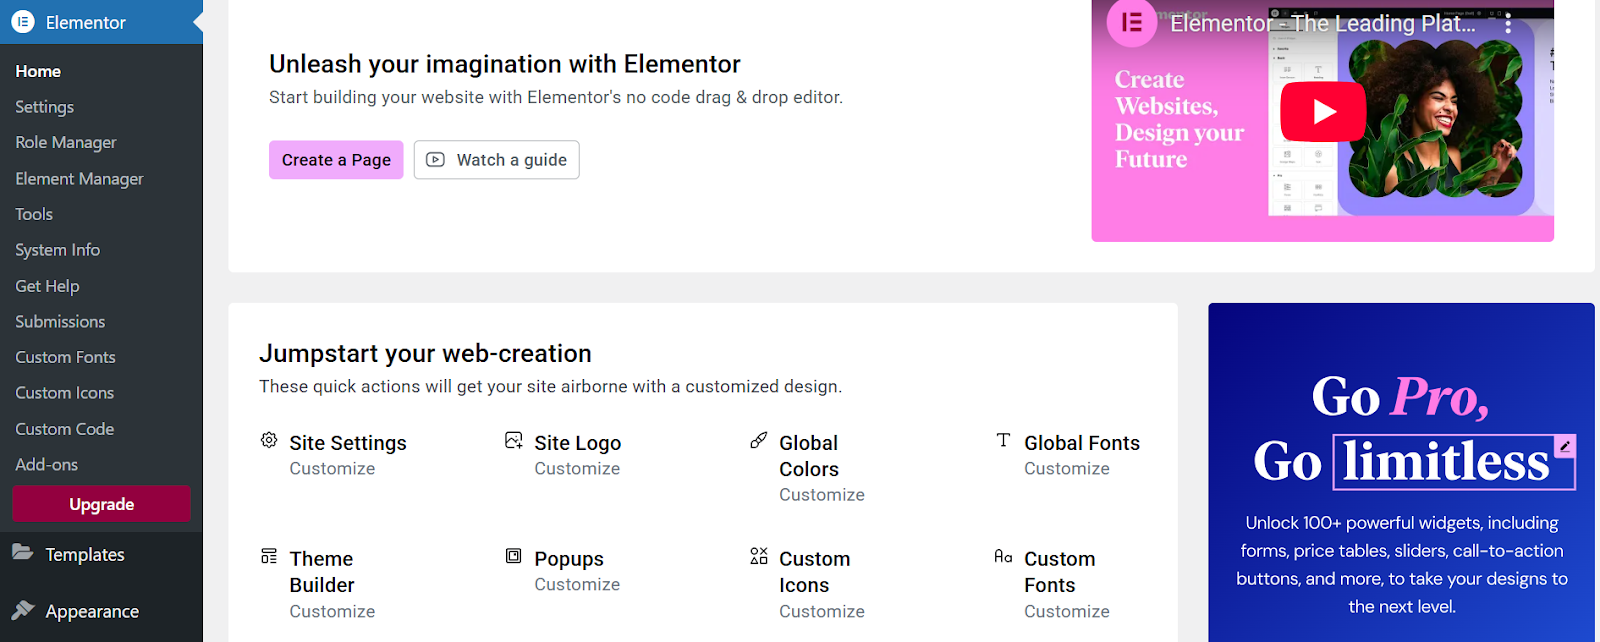
Task: Open Element Manager page
Action: (79, 179)
